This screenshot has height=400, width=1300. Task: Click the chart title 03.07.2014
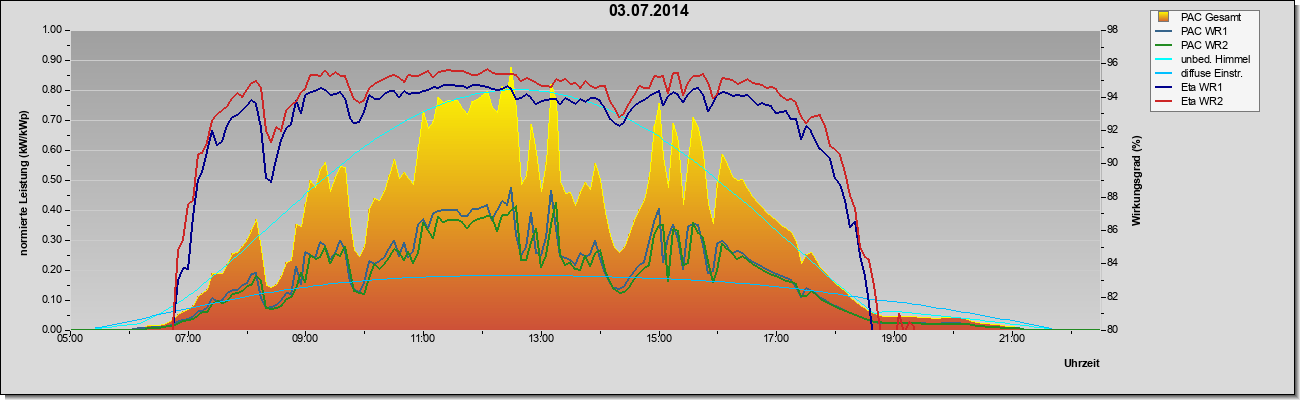click(x=649, y=11)
